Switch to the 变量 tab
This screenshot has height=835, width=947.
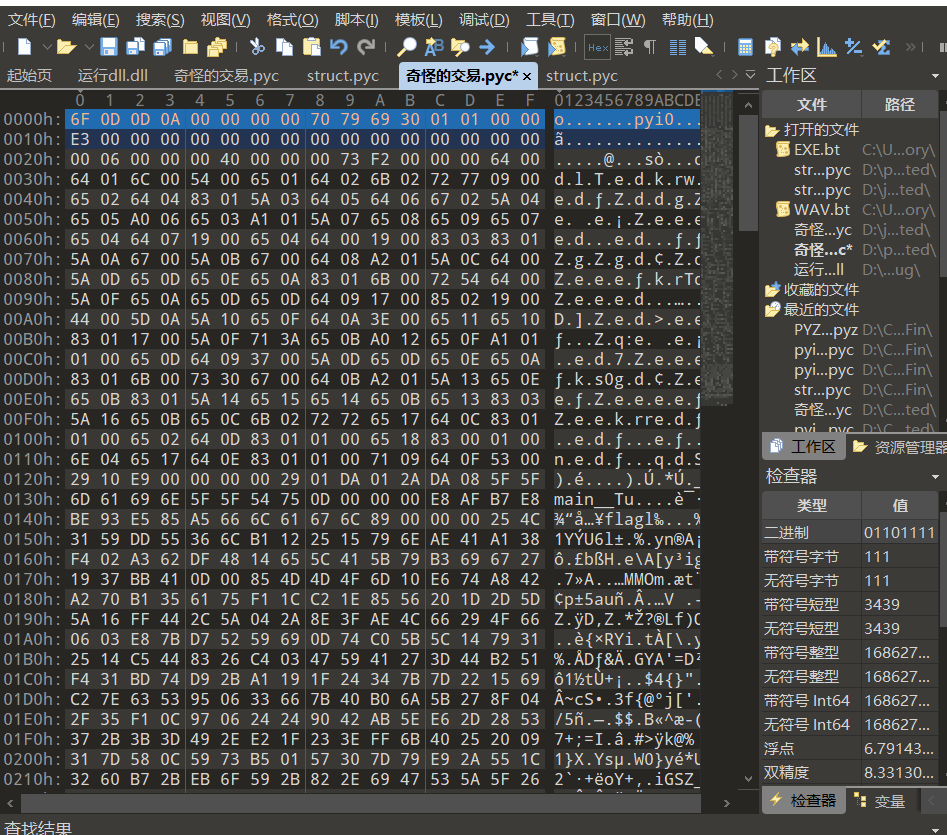880,801
